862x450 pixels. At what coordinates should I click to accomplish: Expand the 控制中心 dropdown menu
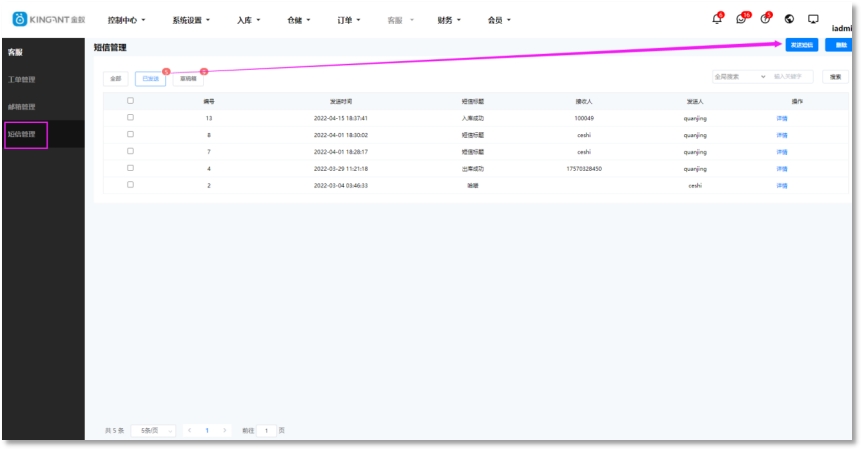tap(126, 20)
